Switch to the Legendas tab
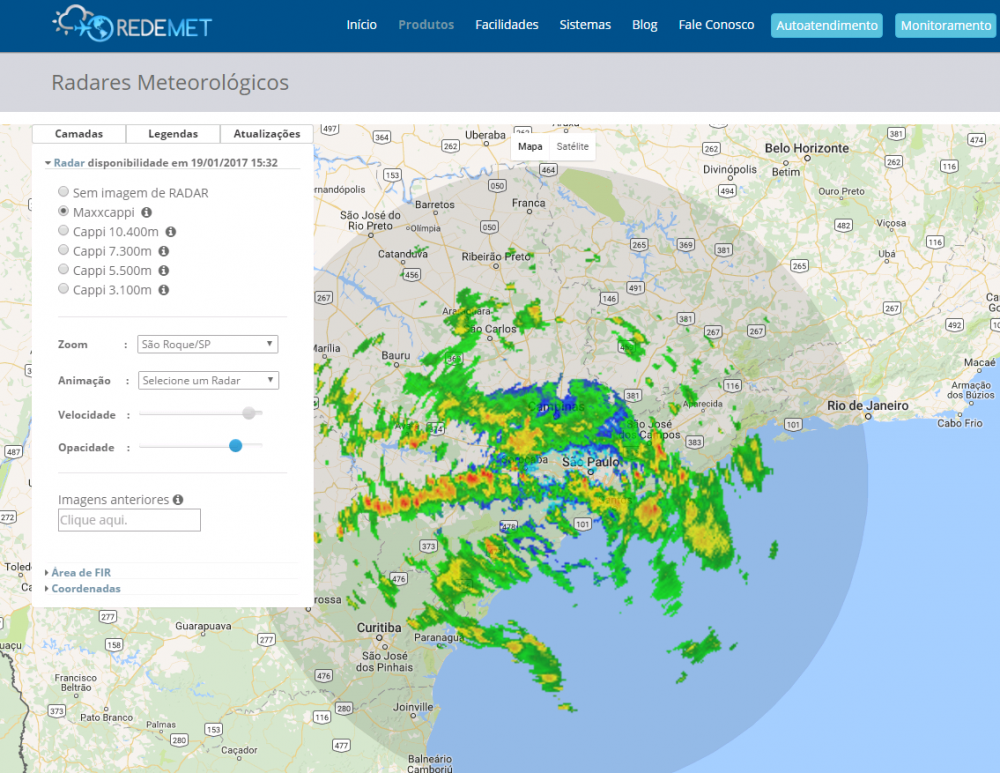Image resolution: width=1000 pixels, height=773 pixels. 173,133
